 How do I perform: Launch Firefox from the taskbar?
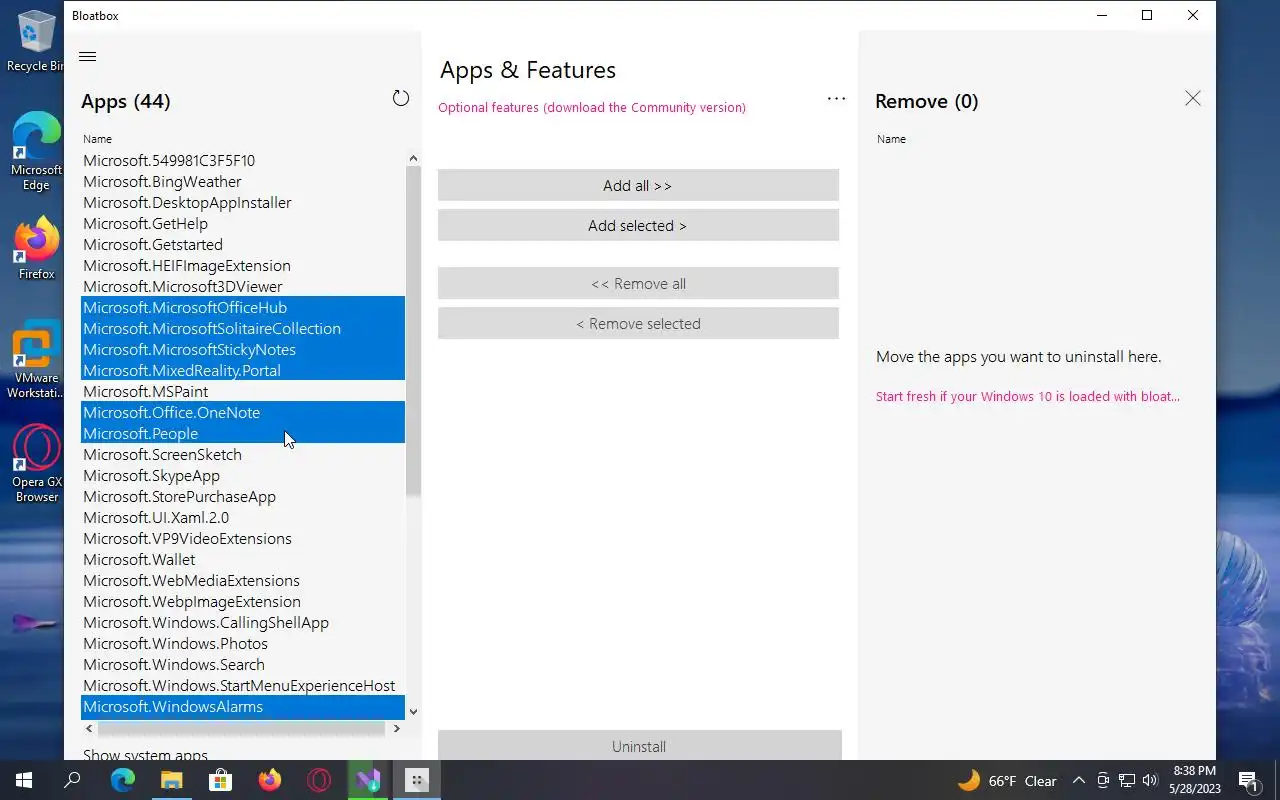pyautogui.click(x=269, y=780)
